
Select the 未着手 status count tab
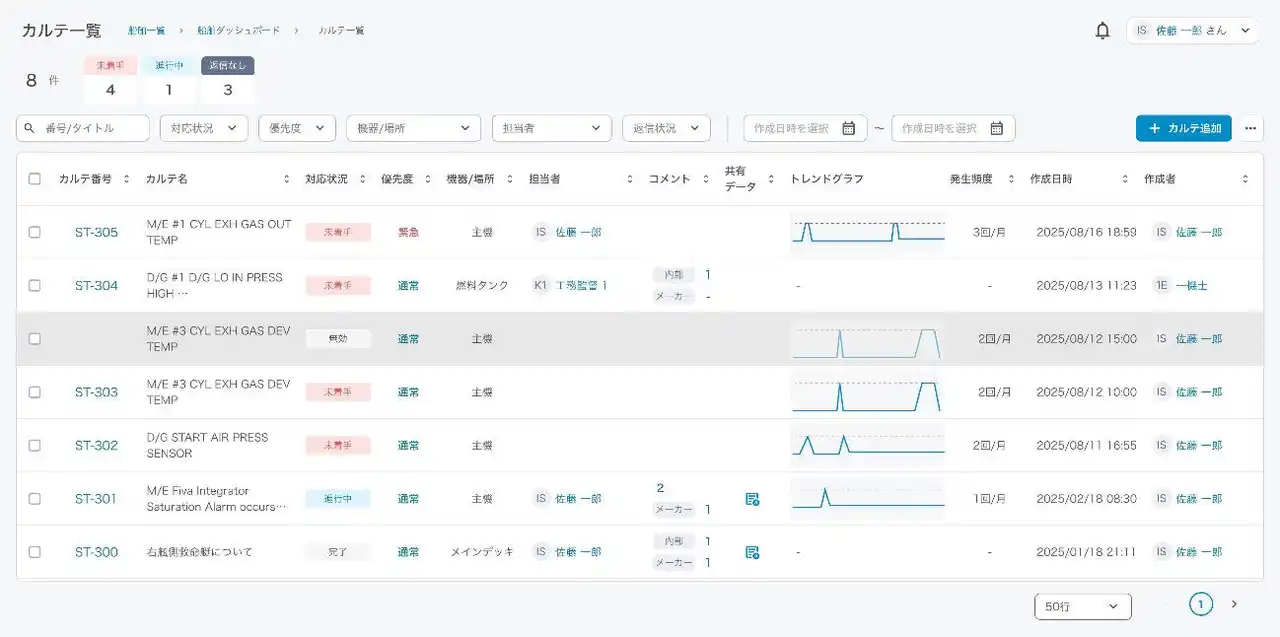pyautogui.click(x=110, y=81)
